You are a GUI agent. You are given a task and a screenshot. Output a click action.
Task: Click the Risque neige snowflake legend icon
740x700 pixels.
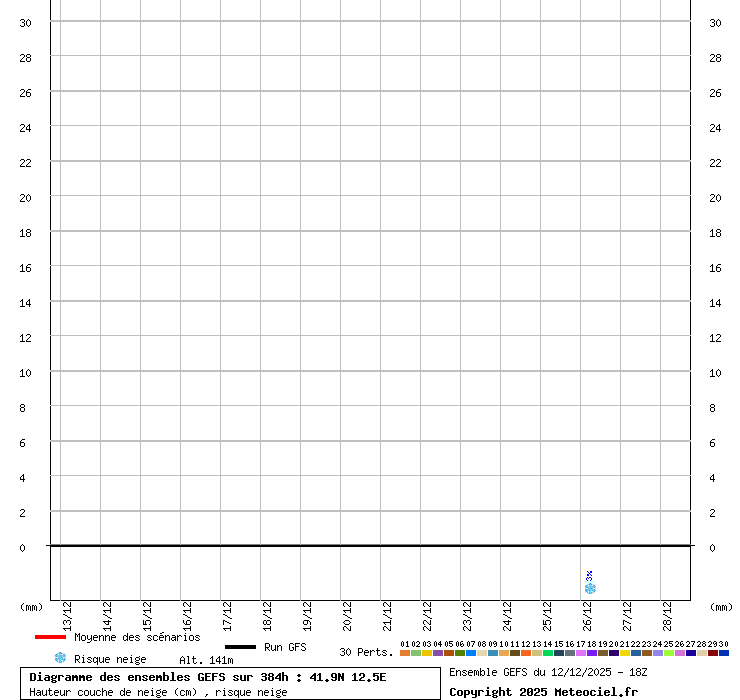click(60, 658)
